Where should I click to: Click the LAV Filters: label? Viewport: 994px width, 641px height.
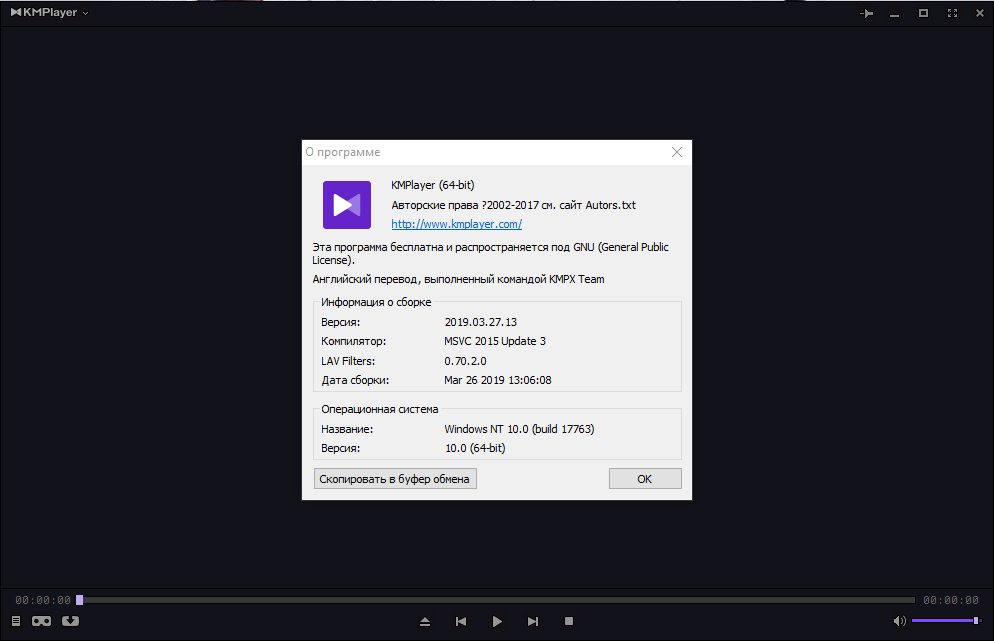point(348,361)
